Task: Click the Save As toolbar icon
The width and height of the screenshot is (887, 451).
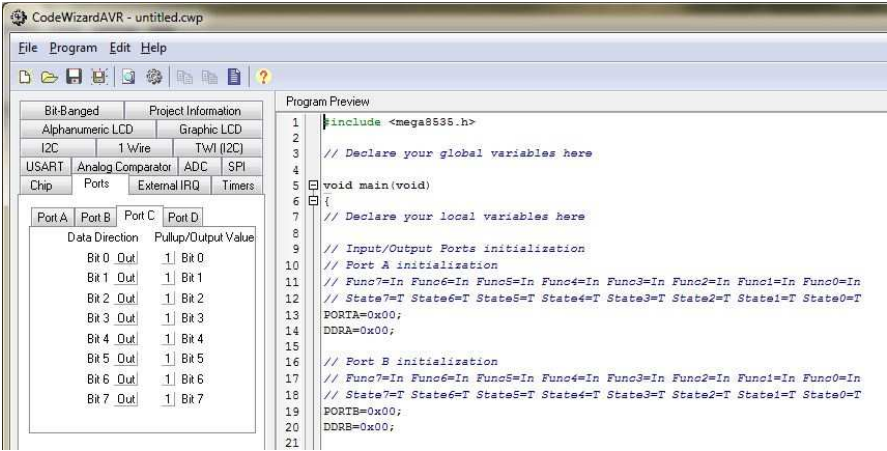Action: [99, 76]
